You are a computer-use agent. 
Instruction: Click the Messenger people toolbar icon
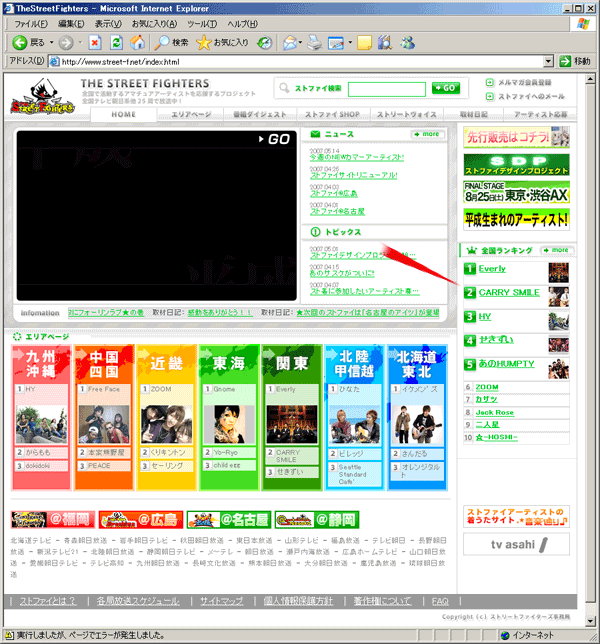coord(407,43)
